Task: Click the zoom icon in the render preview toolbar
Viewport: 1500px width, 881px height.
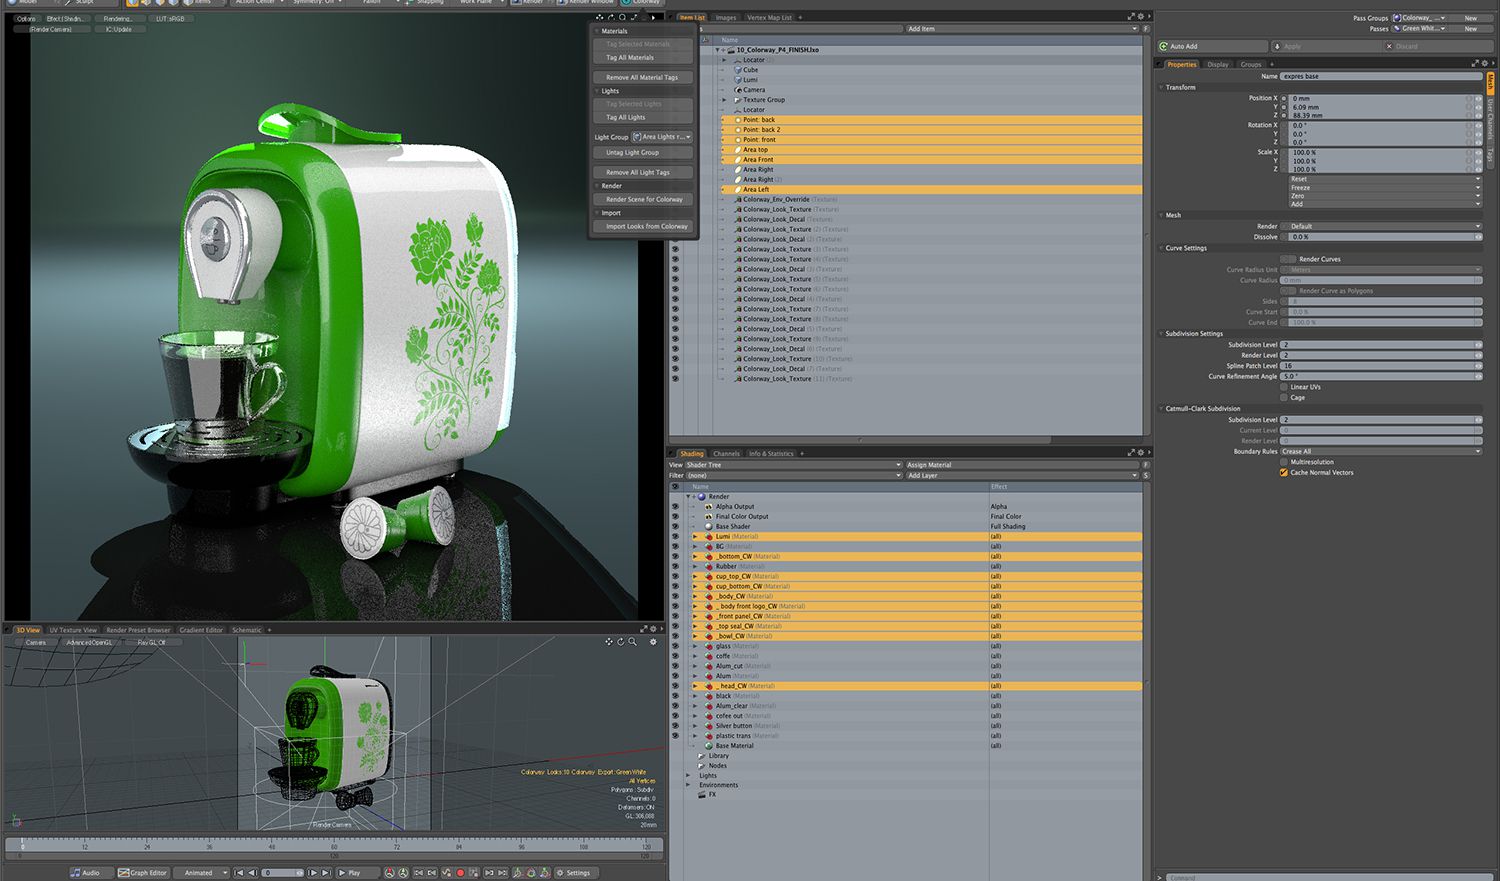Action: pos(622,17)
